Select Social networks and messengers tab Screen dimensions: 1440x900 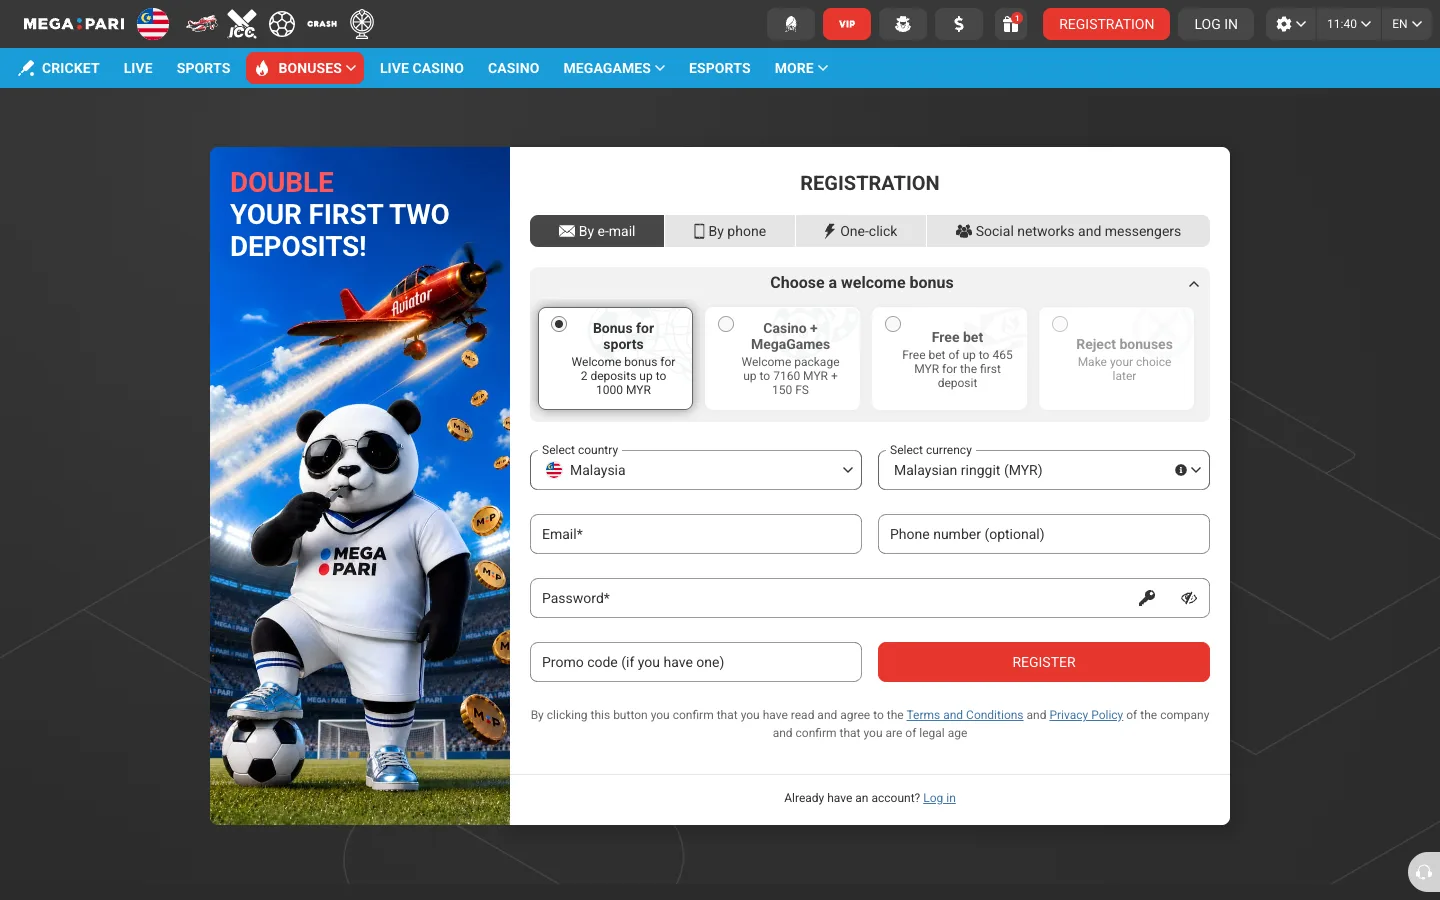[x=1068, y=231]
